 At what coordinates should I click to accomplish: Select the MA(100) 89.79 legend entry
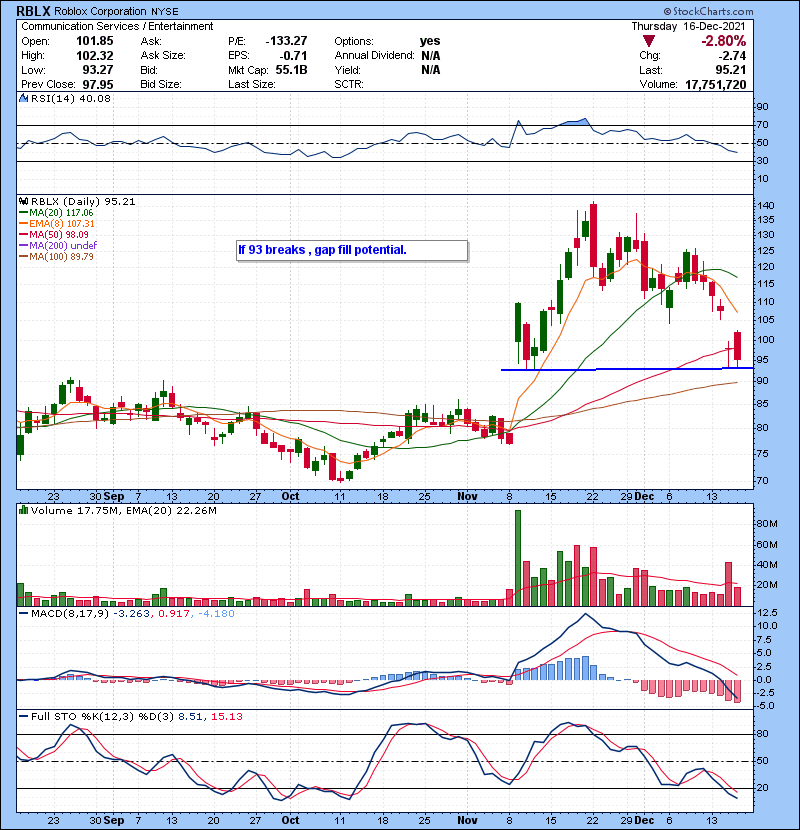[62, 257]
